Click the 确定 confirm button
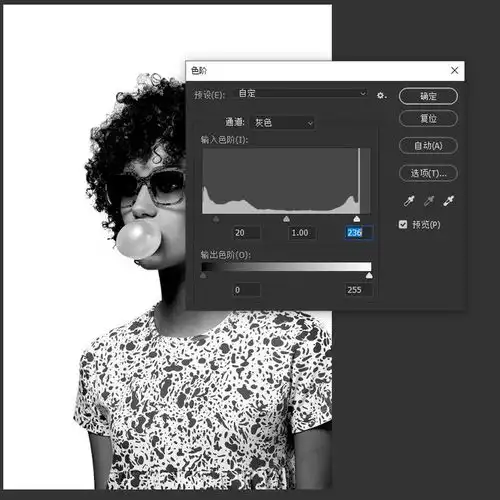This screenshot has height=500, width=500. (428, 96)
